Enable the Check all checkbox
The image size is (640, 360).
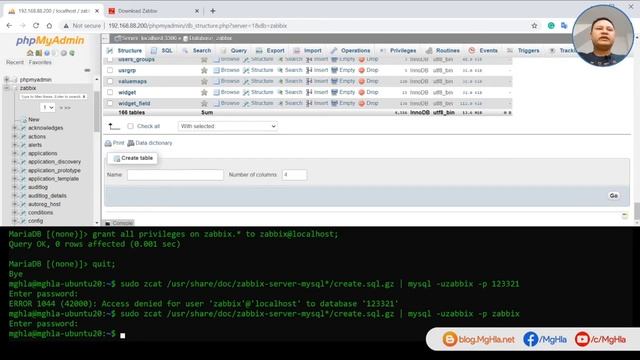coord(130,126)
